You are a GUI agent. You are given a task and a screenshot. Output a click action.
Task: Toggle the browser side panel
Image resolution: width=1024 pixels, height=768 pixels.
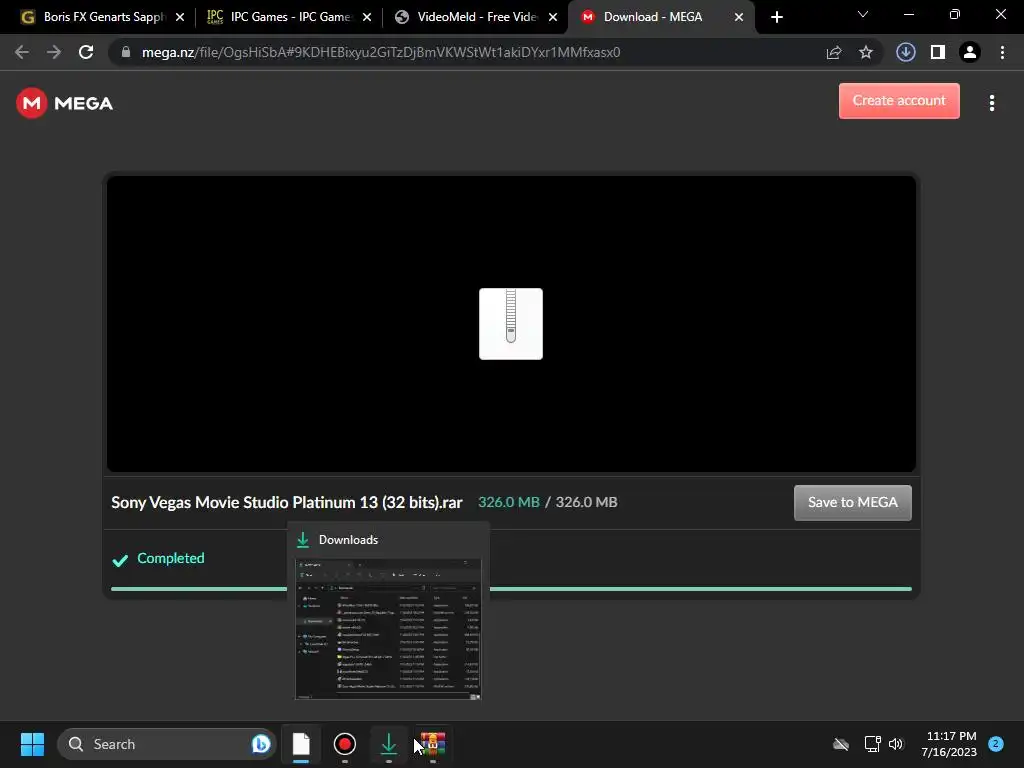point(938,52)
